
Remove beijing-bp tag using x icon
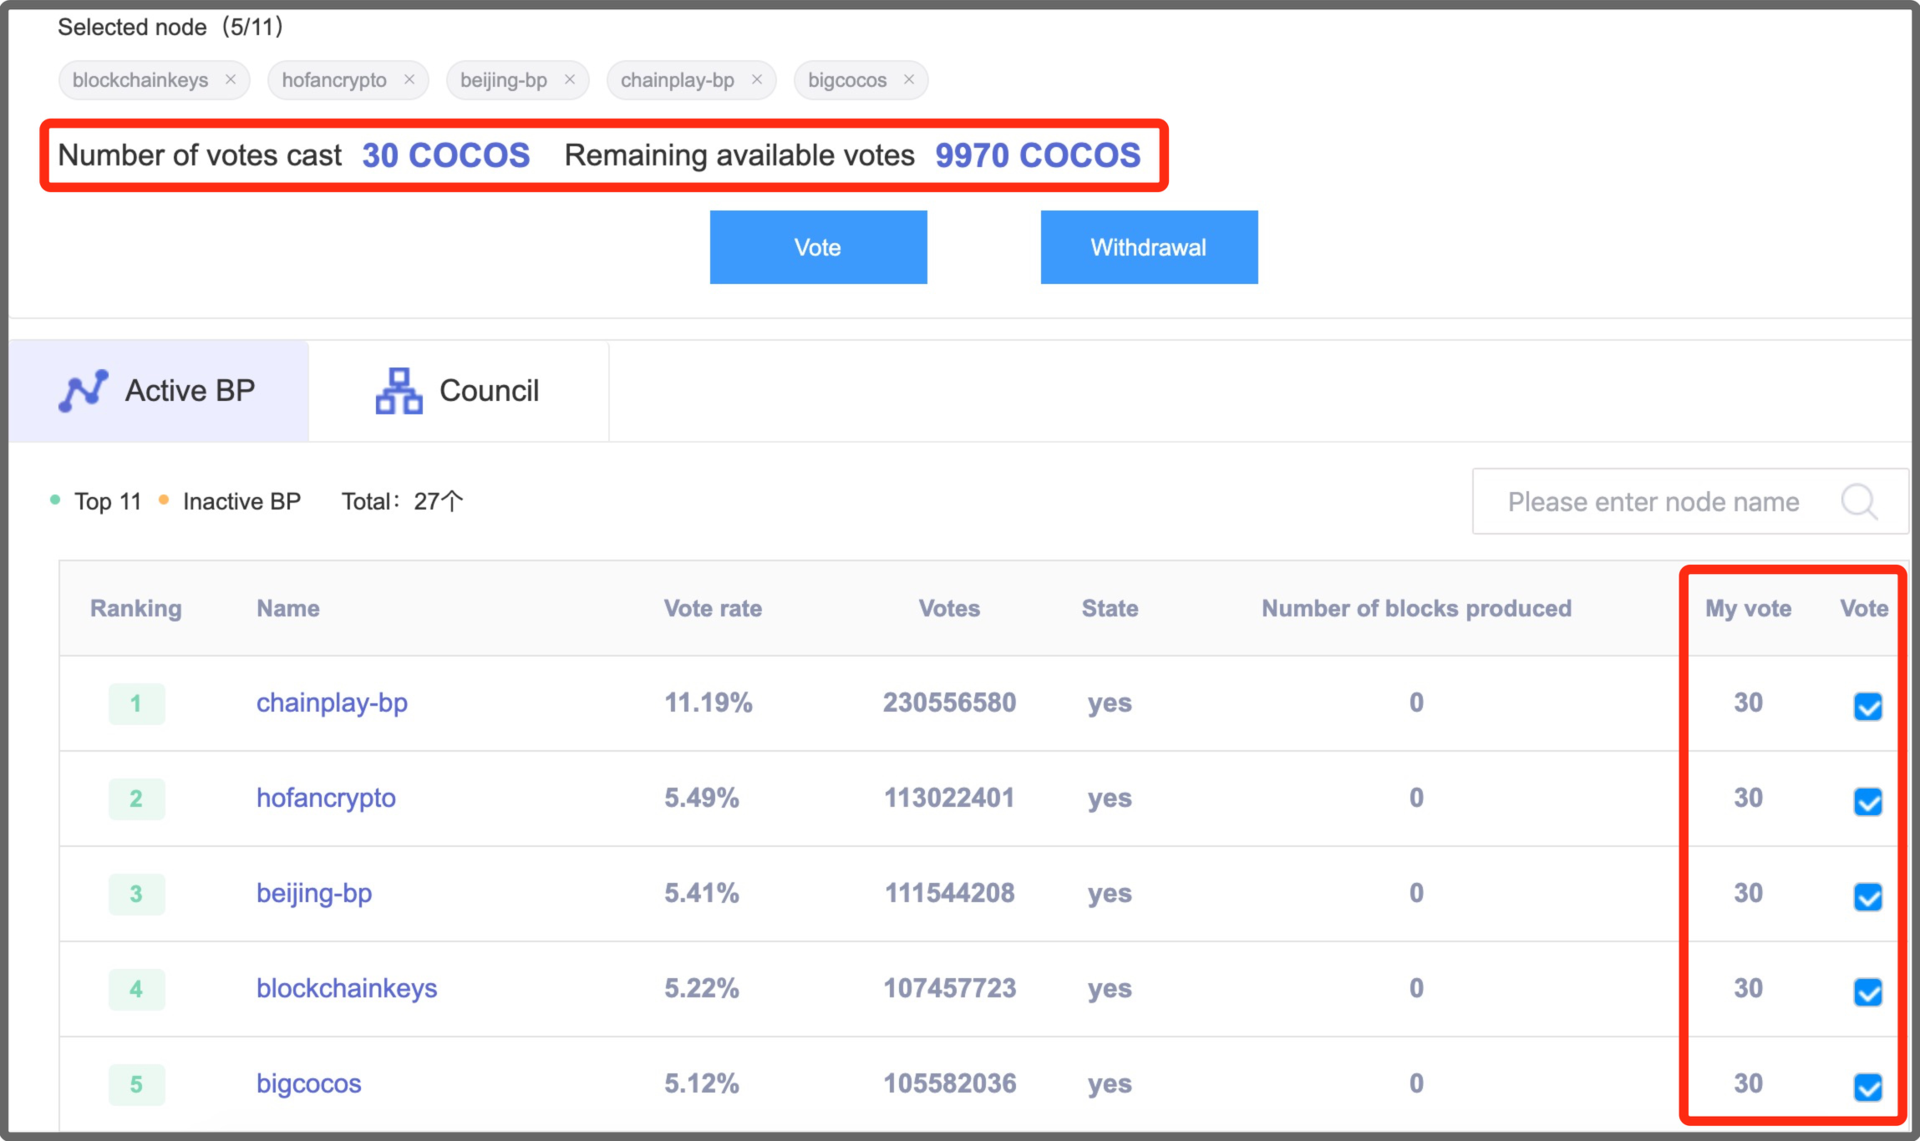point(570,80)
